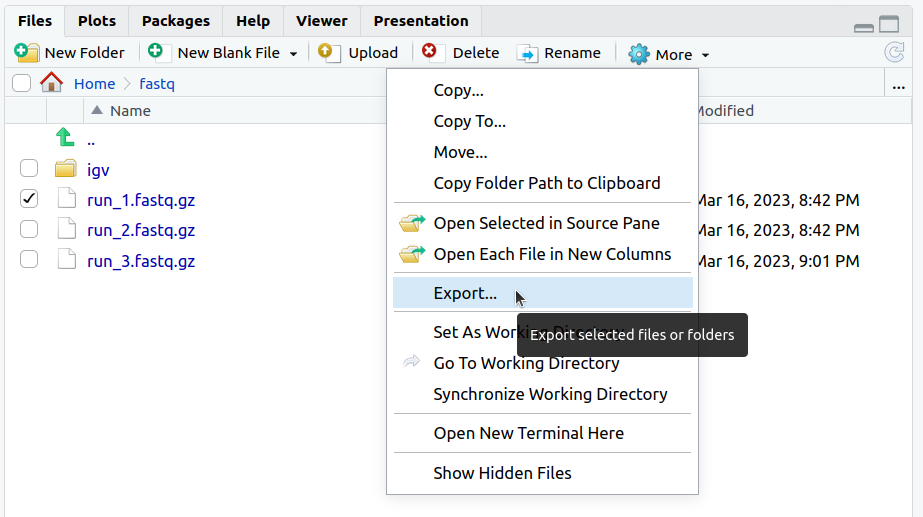Sort by the Name column header

pyautogui.click(x=130, y=111)
